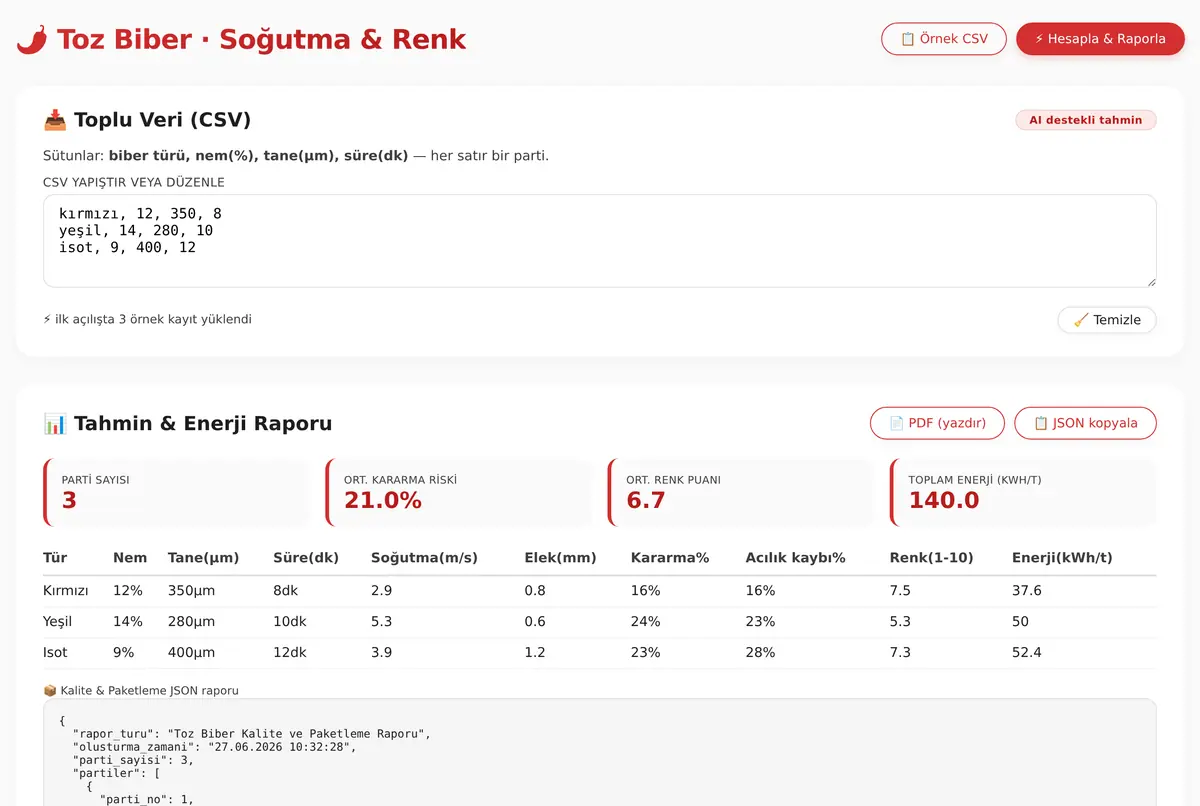Click the package icon beside Kalite & Paketleme label
The image size is (1200, 806).
50,690
